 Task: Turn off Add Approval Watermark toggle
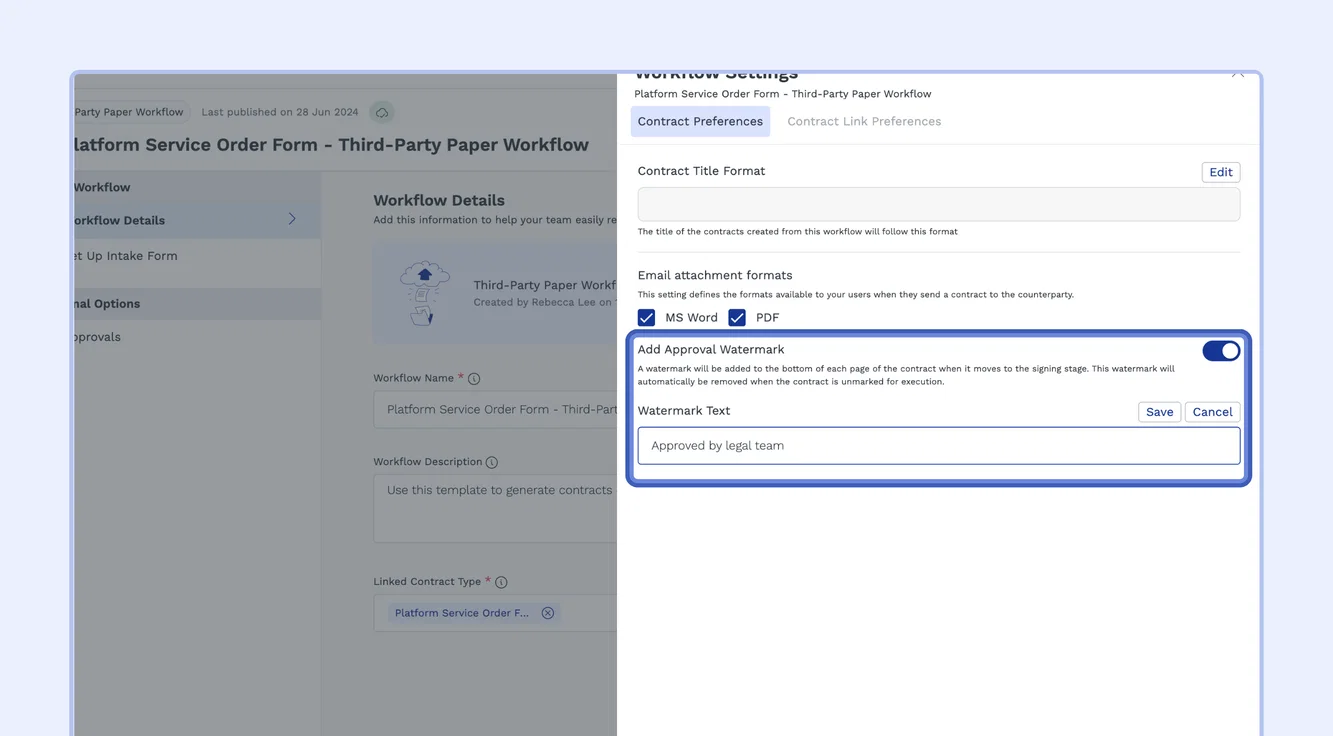coord(1221,351)
